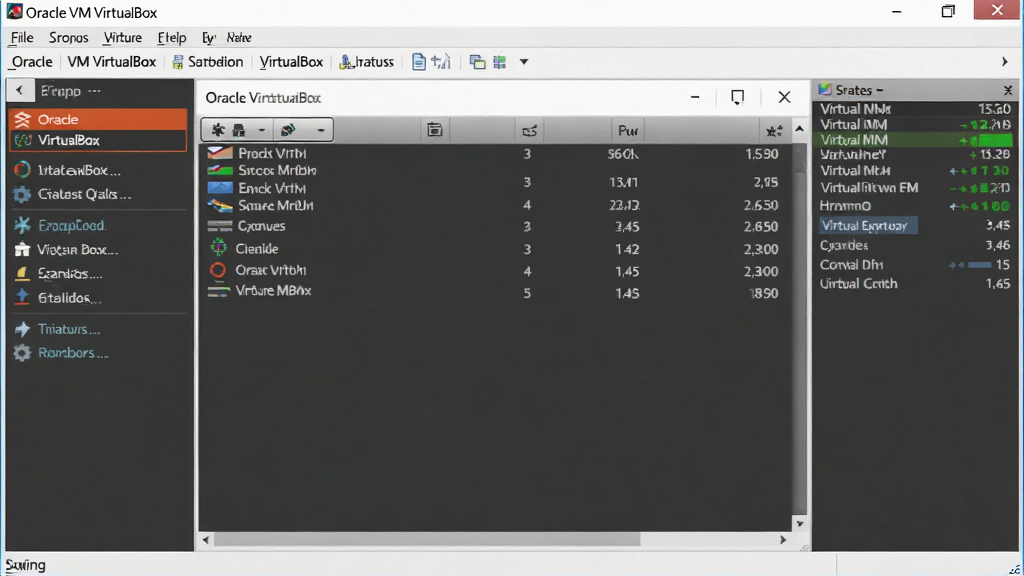Select the Emck Vrthi row
1024x576 pixels.
point(495,188)
